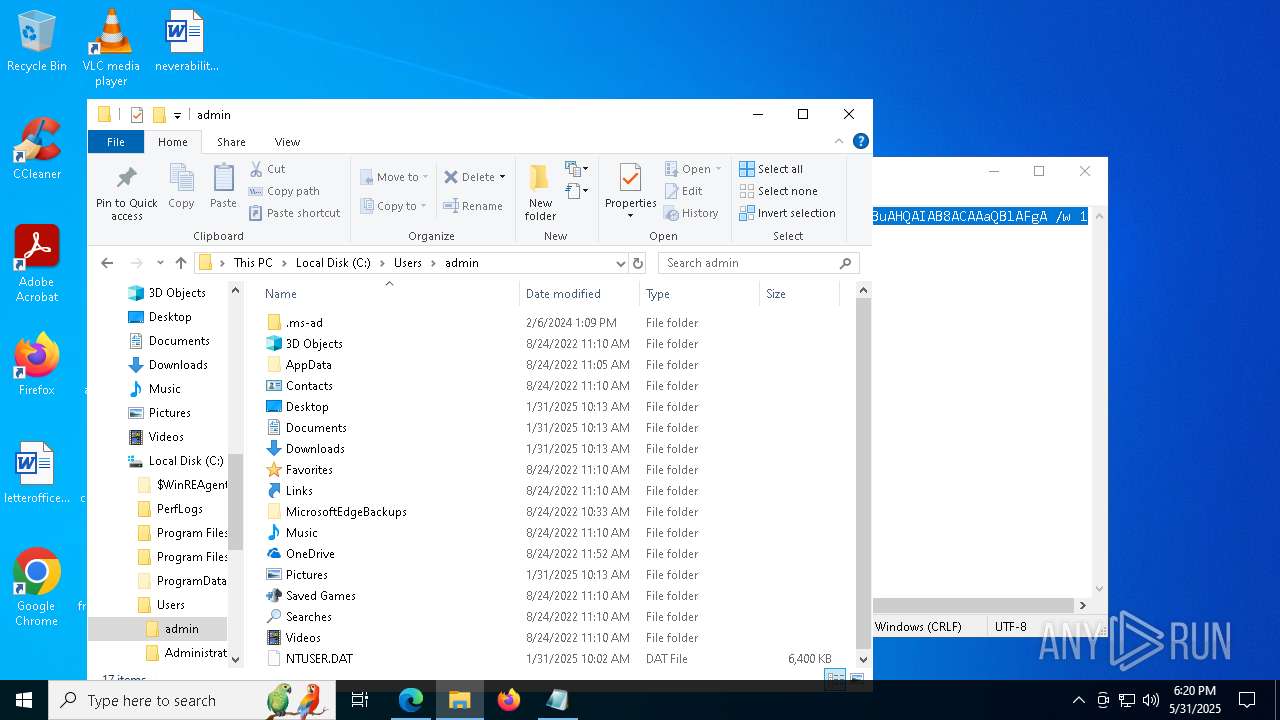1280x720 pixels.
Task: Click the Rename ribbon button
Action: coord(474,206)
